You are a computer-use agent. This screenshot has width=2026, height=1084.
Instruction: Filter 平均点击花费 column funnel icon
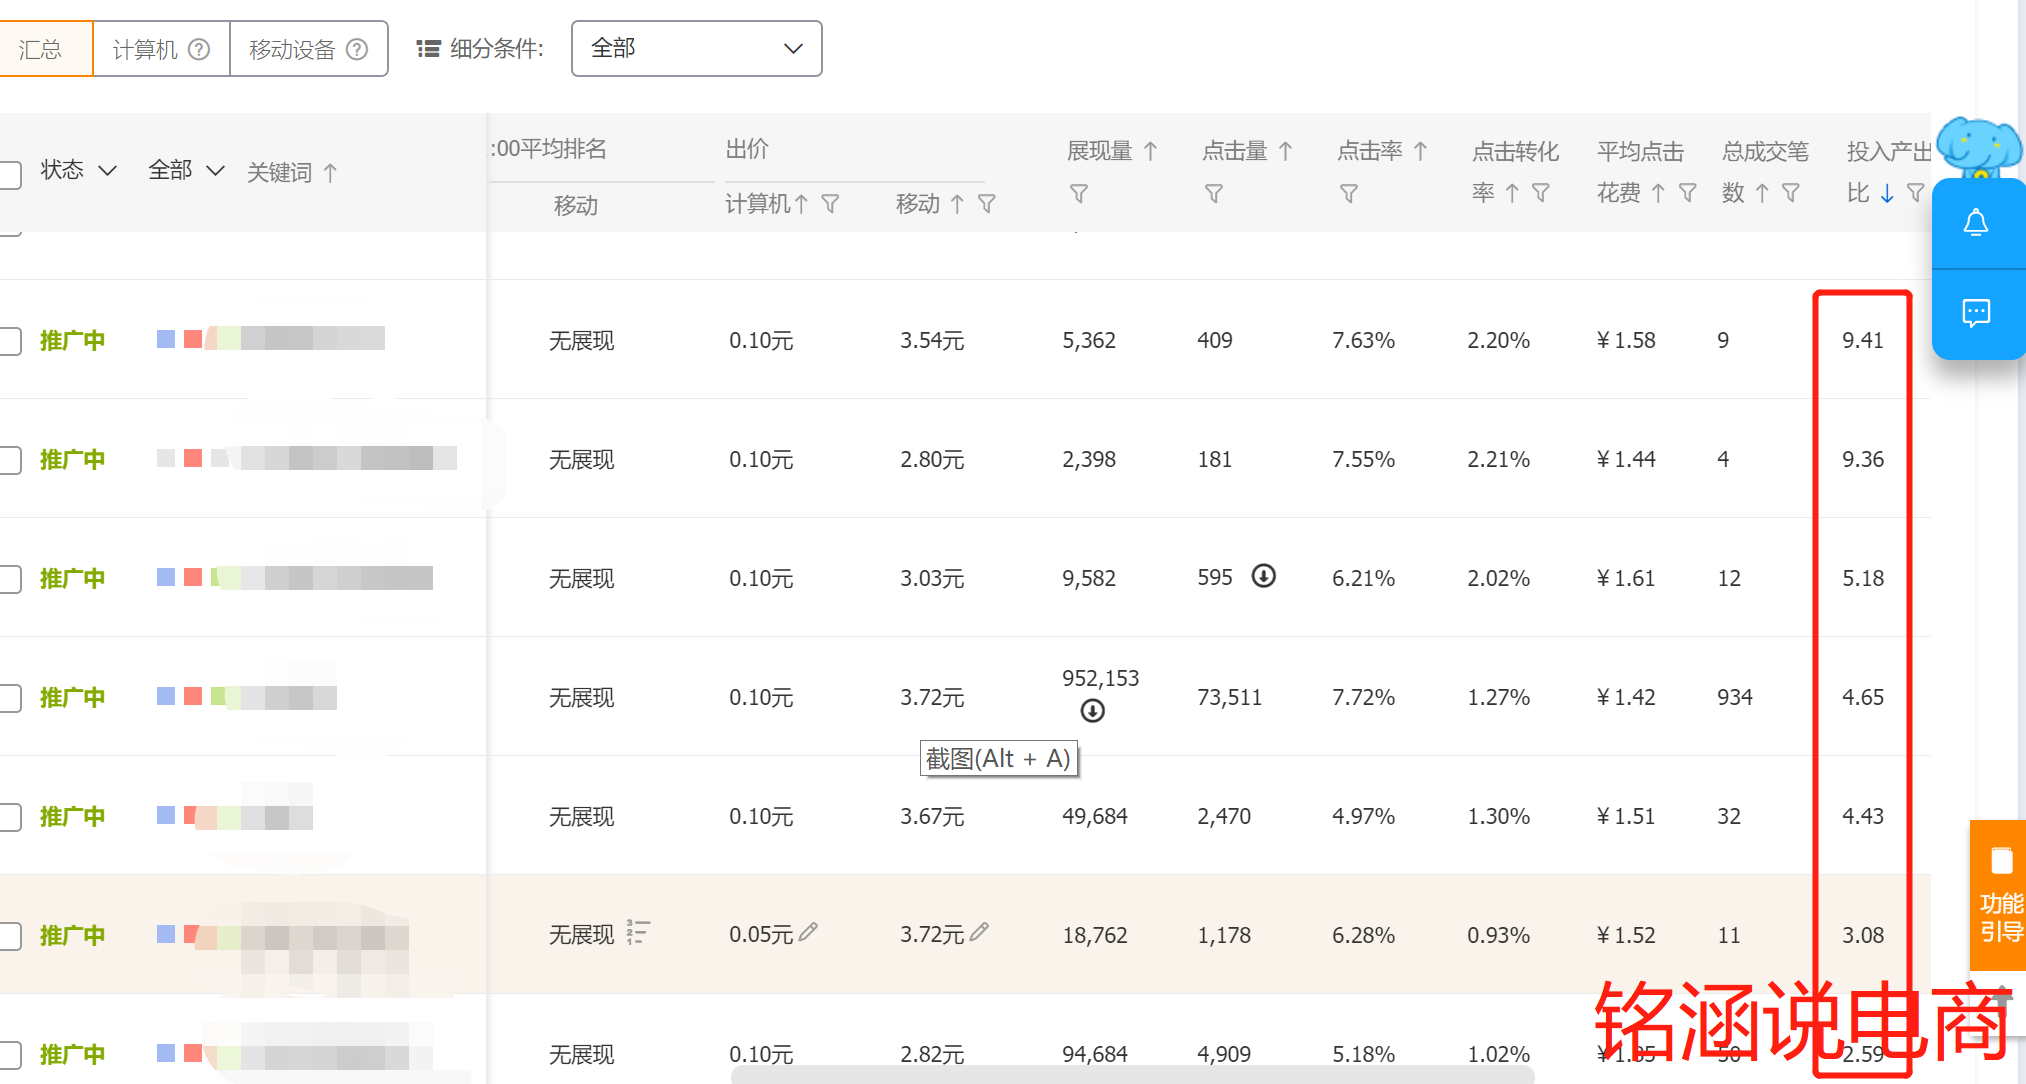[x=1687, y=192]
